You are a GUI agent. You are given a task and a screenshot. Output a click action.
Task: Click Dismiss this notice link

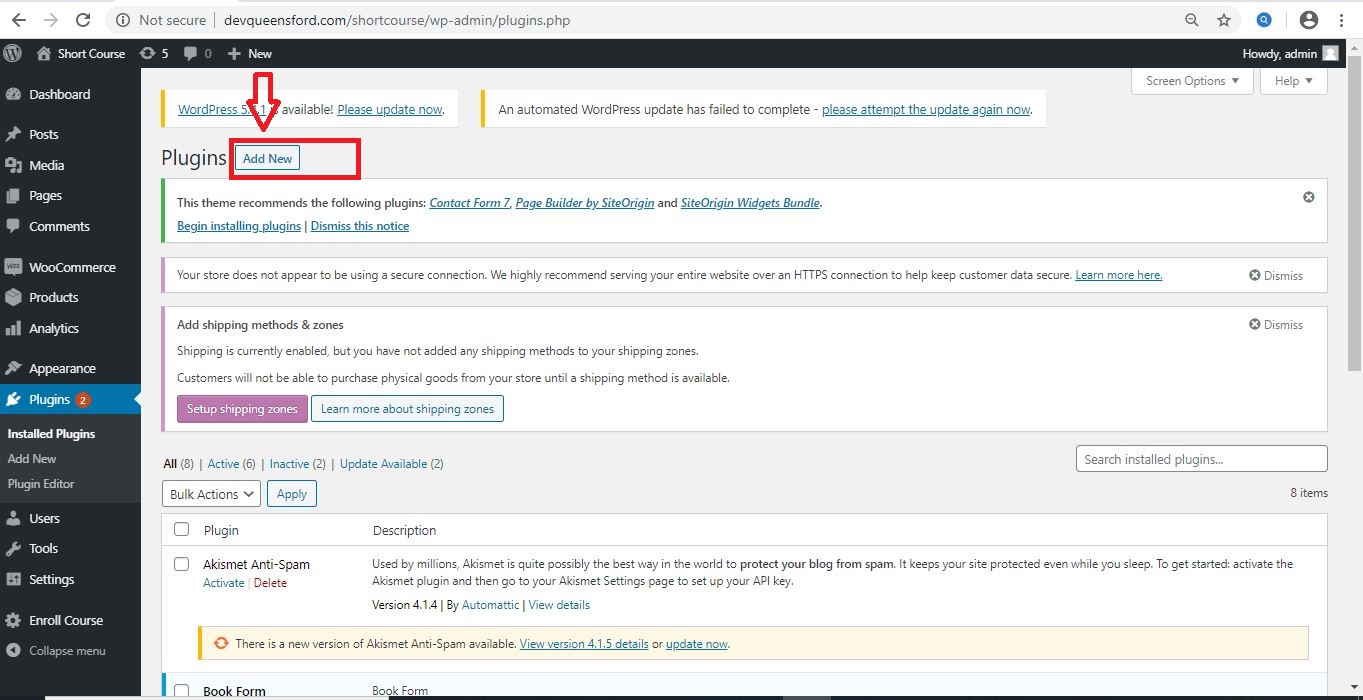tap(360, 226)
